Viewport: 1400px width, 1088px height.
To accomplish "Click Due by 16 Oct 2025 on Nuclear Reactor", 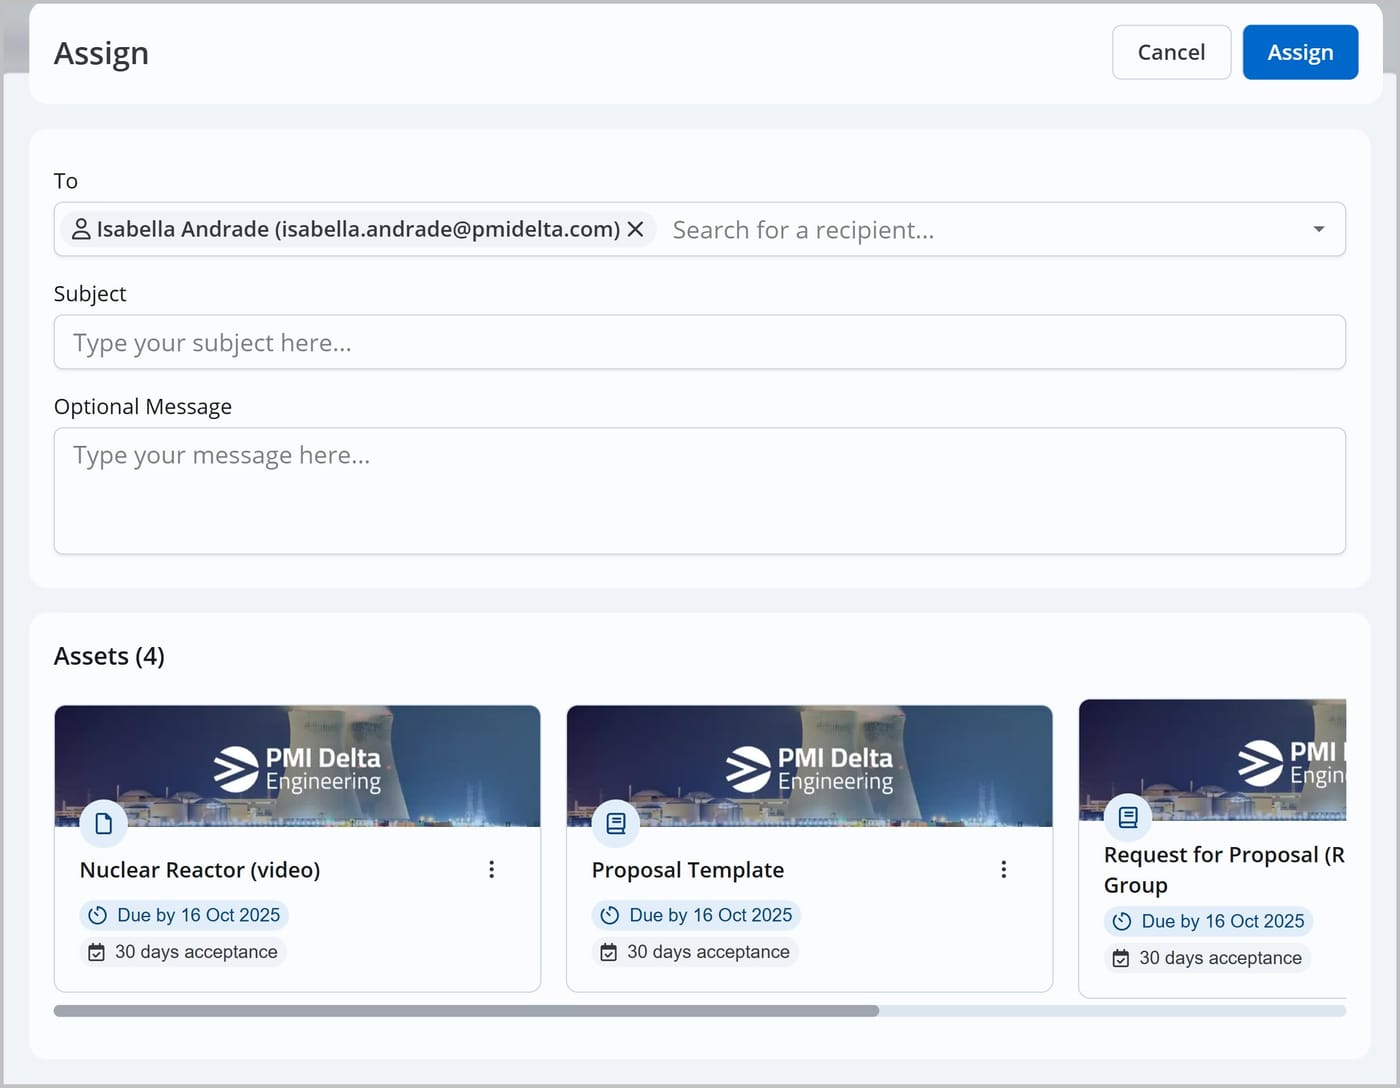I will coord(184,915).
